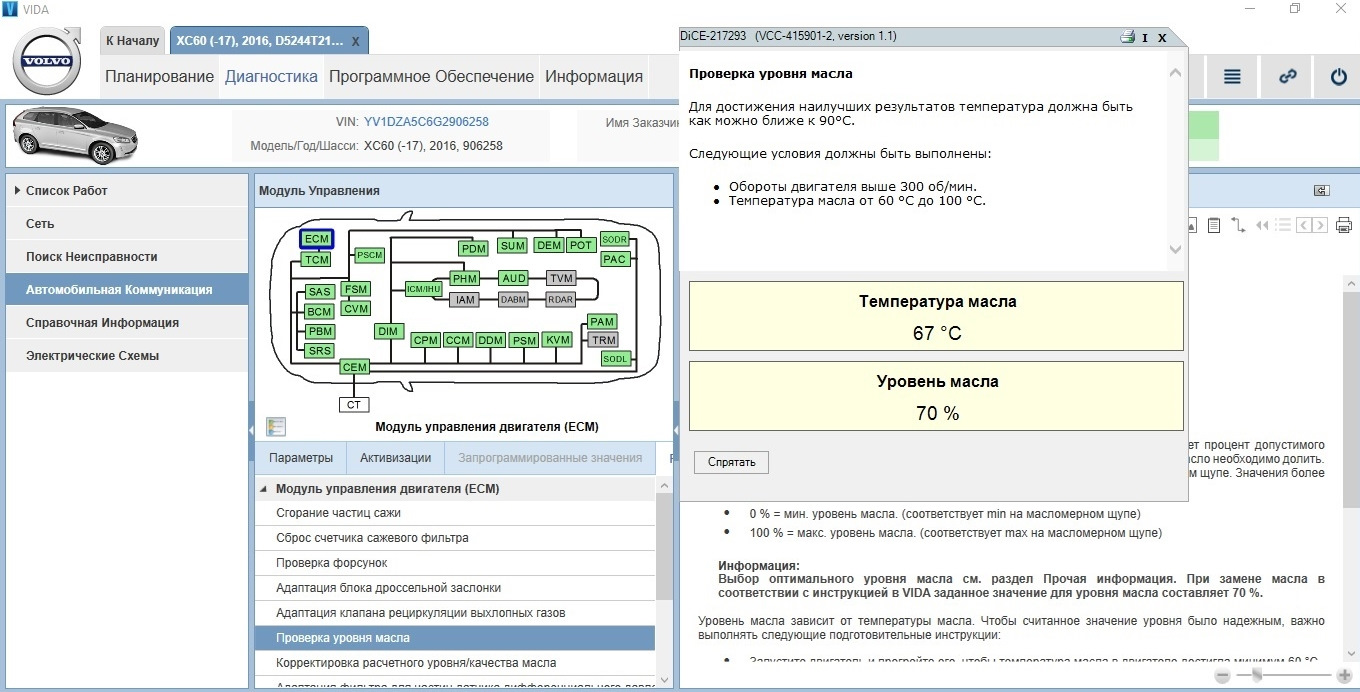Go to previous page with left chevron
Screen dimensions: 1360x692
tap(1304, 225)
